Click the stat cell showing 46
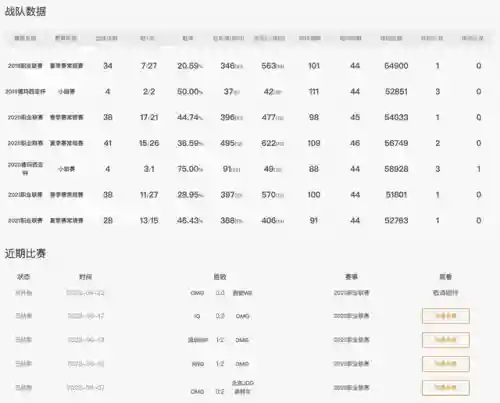Screen dimensions: 500x403 pos(355,143)
